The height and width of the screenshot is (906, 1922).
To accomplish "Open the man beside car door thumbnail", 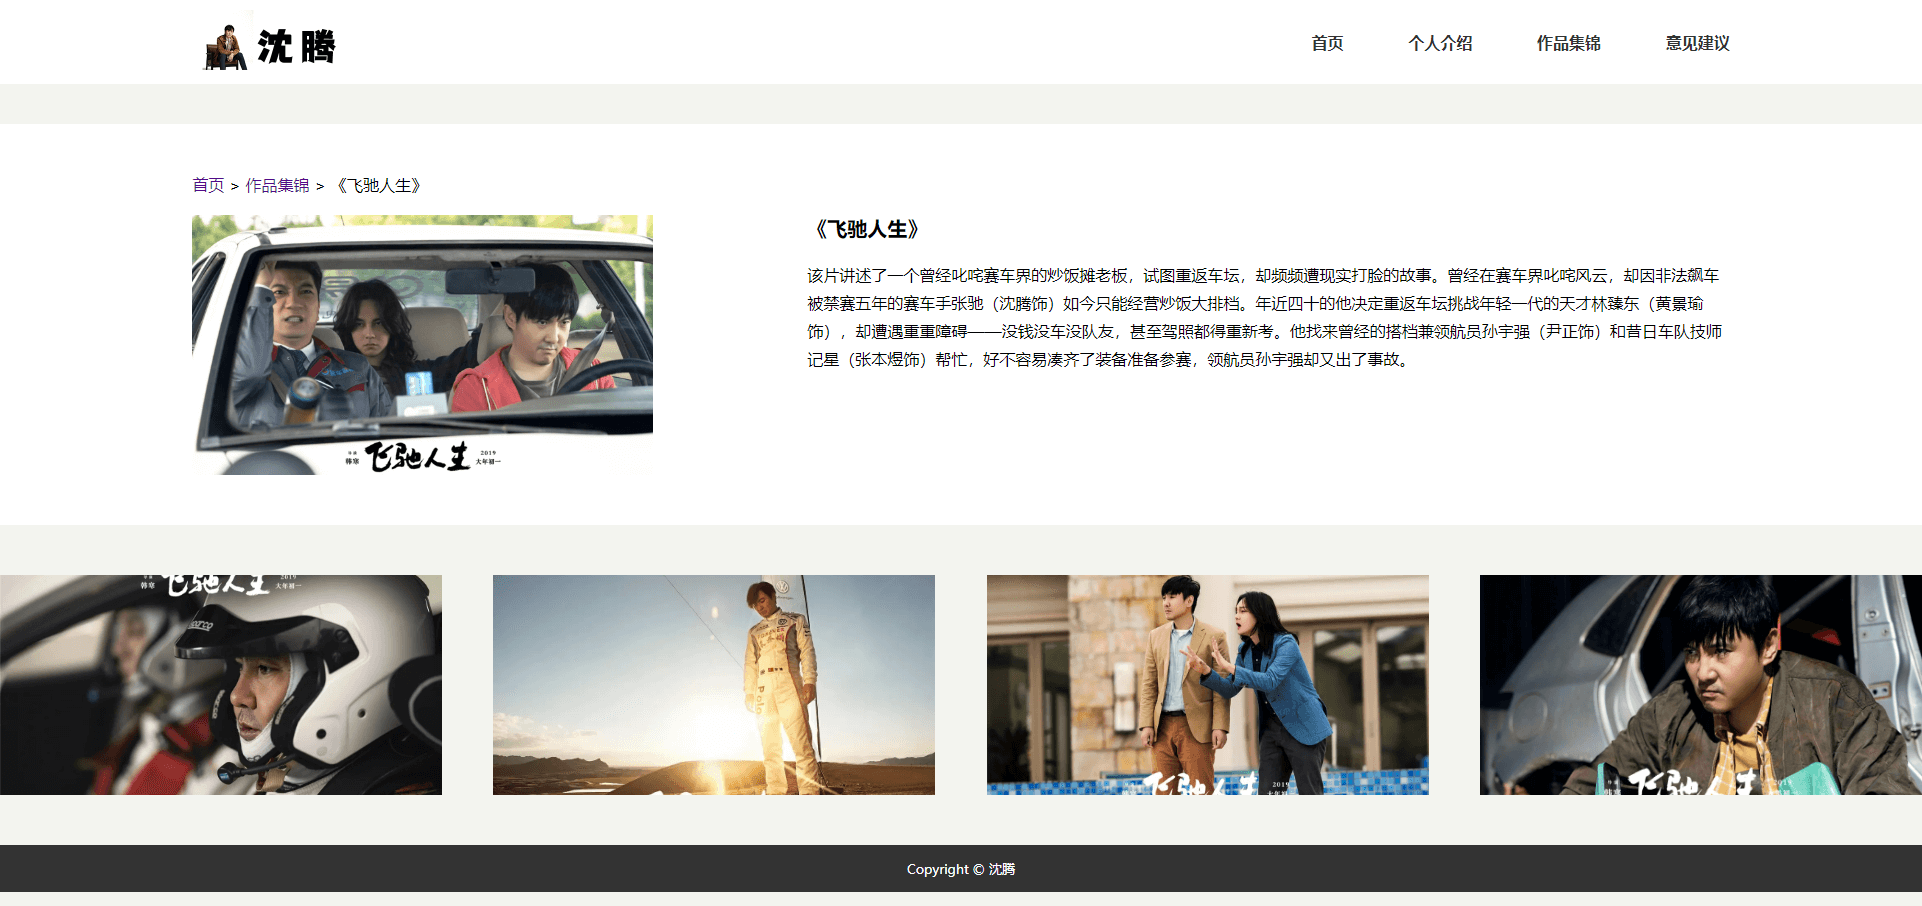I will click(x=1700, y=685).
